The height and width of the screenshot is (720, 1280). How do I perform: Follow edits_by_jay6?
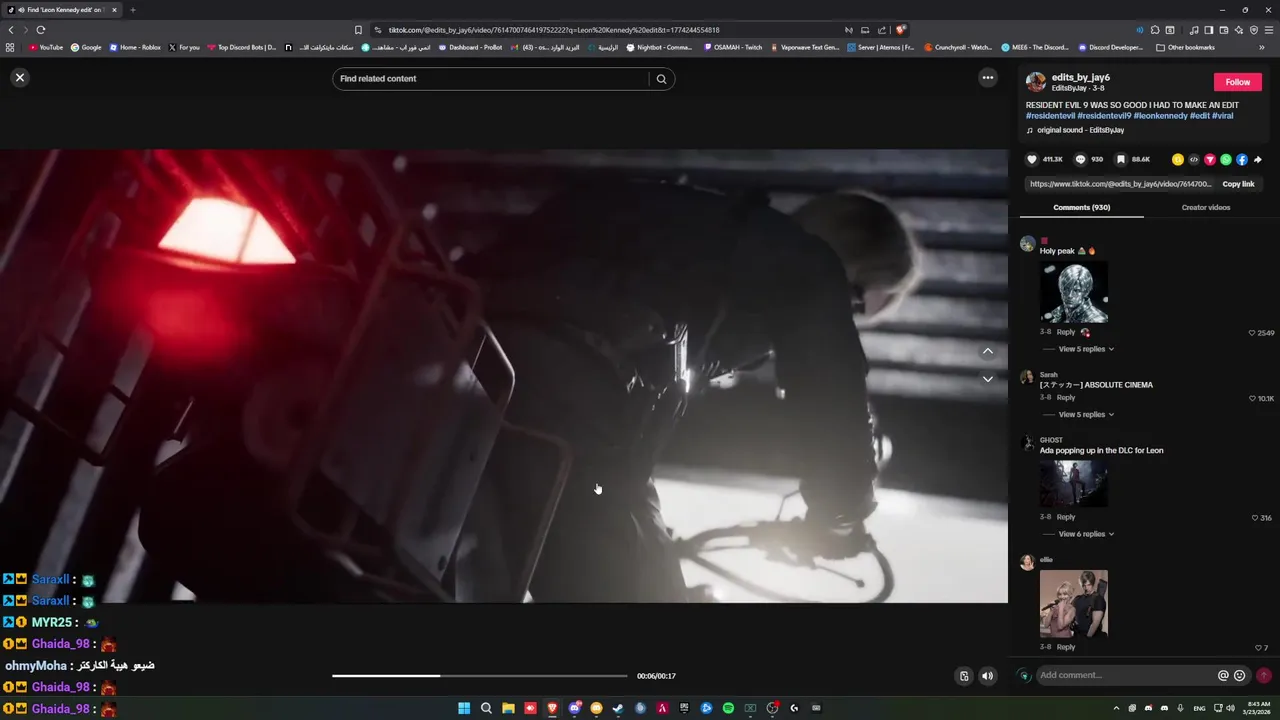pos(1237,82)
